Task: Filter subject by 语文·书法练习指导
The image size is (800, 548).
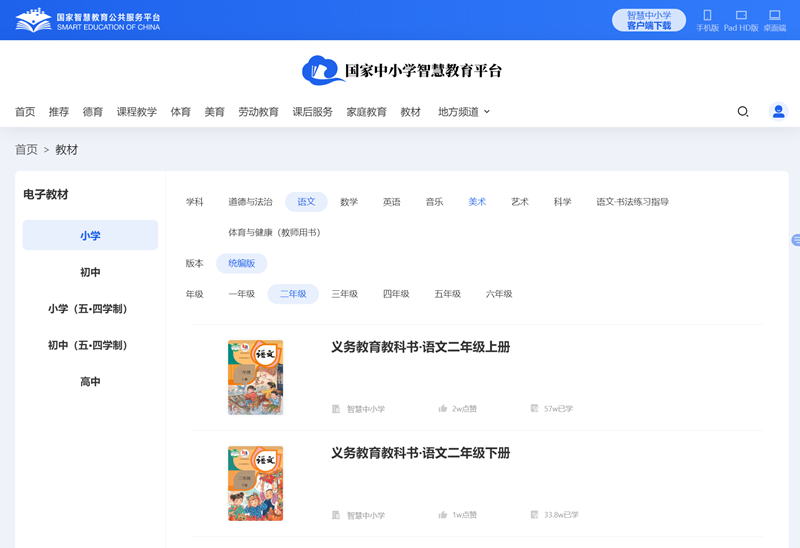Action: 632,202
